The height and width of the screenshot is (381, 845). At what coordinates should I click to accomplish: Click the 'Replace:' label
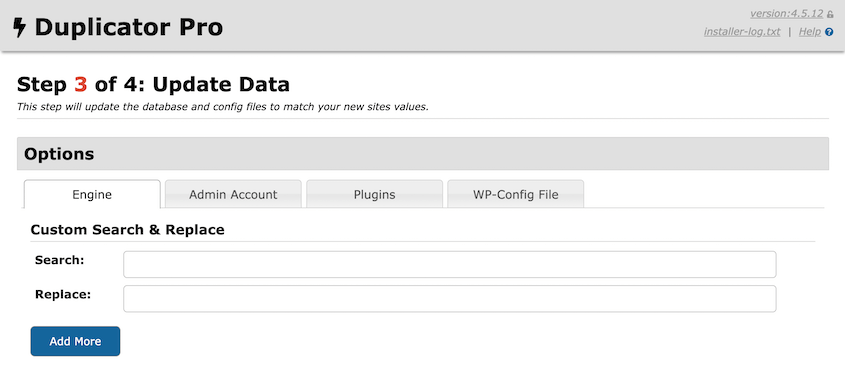pyautogui.click(x=63, y=295)
